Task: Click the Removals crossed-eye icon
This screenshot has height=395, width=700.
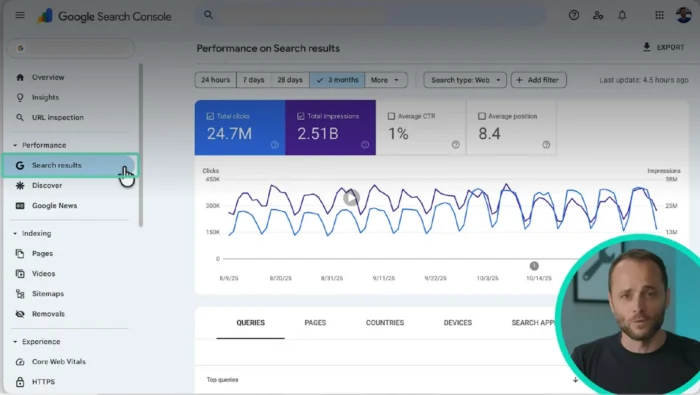Action: [20, 314]
